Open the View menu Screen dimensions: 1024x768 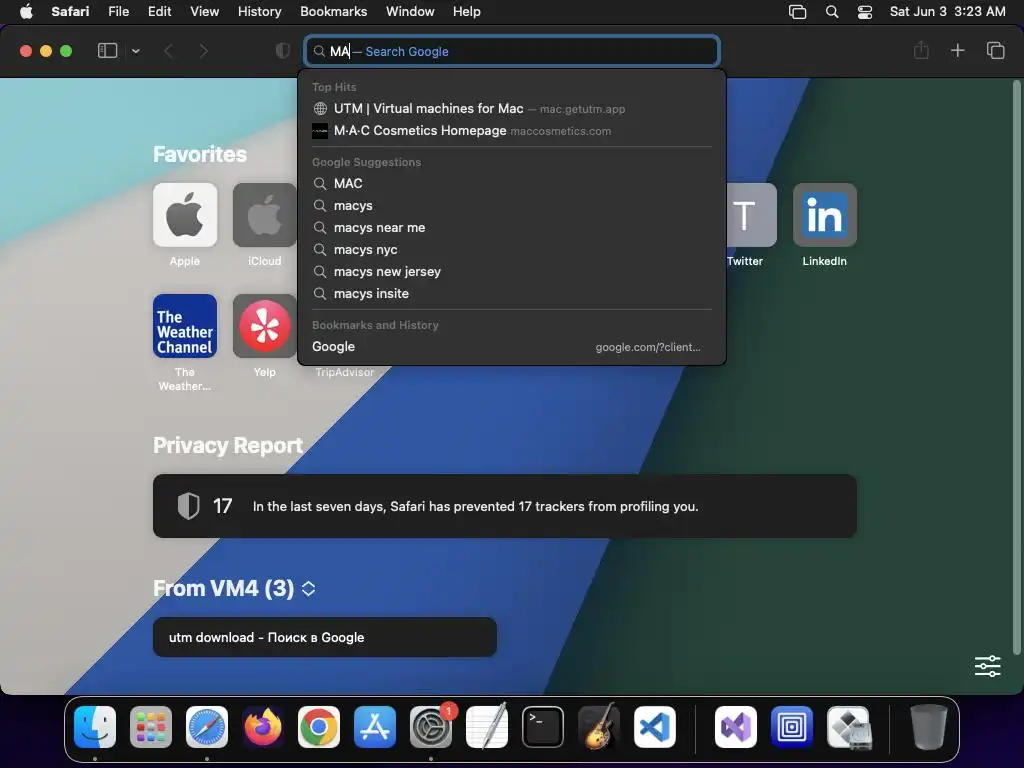(204, 11)
